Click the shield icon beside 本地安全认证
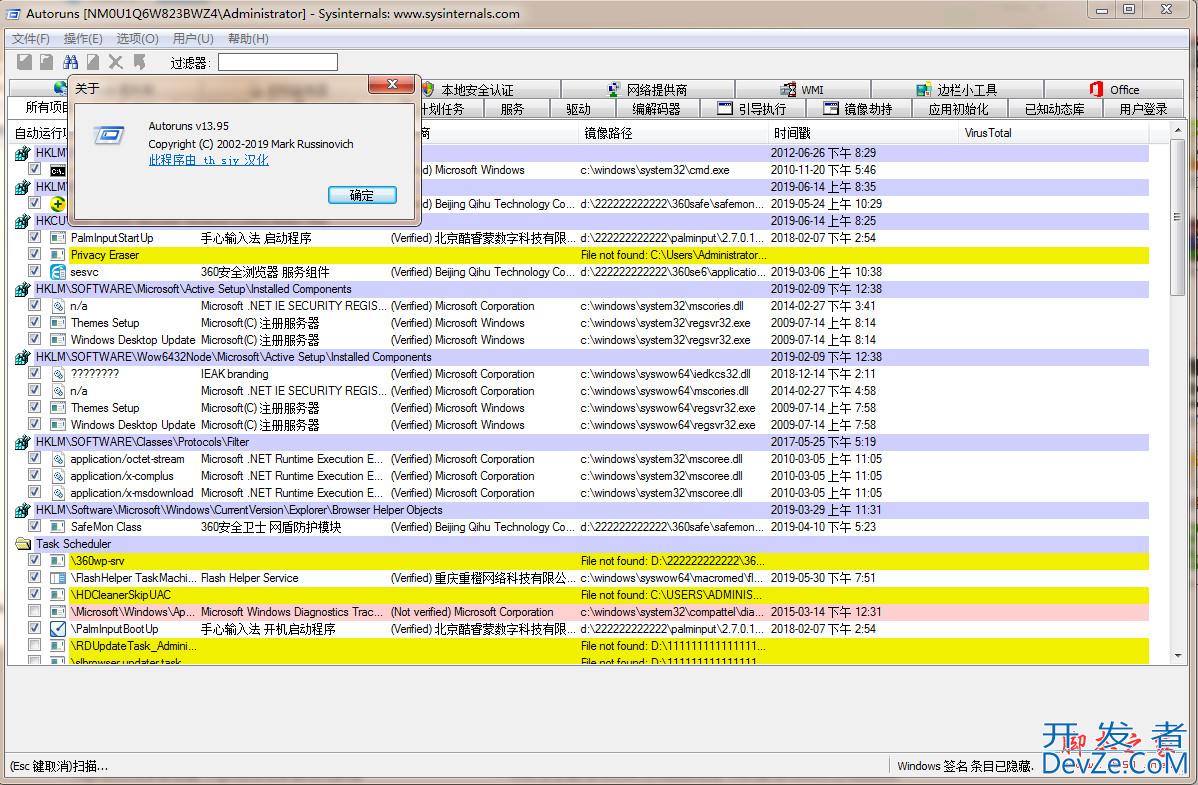 click(428, 89)
